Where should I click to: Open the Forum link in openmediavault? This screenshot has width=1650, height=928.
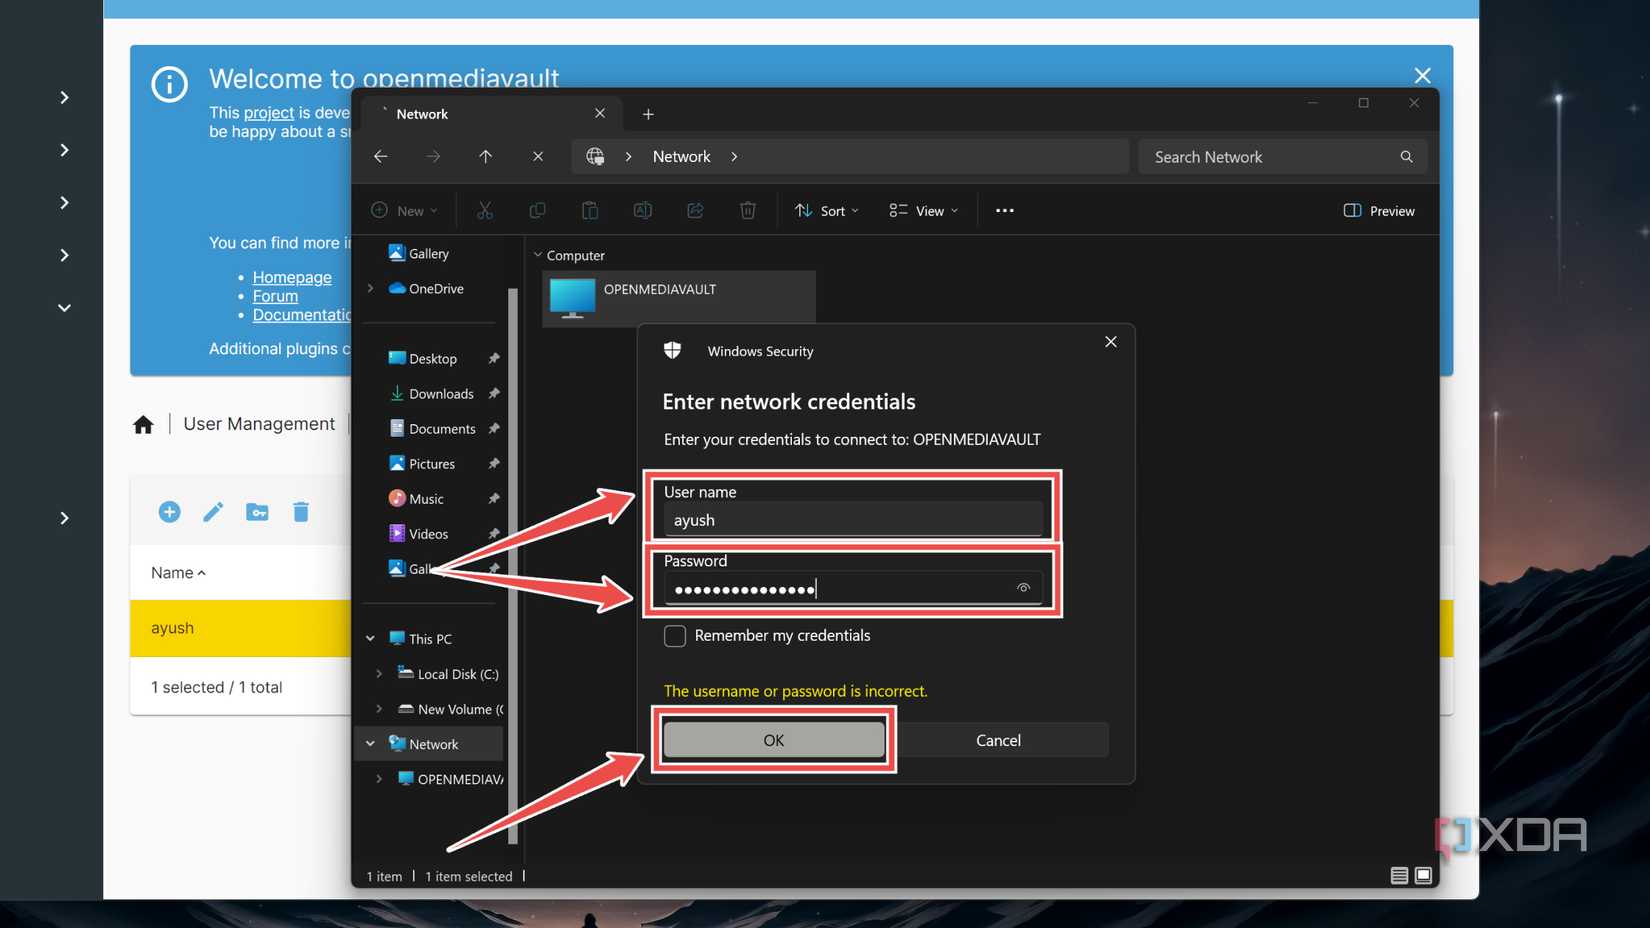pos(275,296)
